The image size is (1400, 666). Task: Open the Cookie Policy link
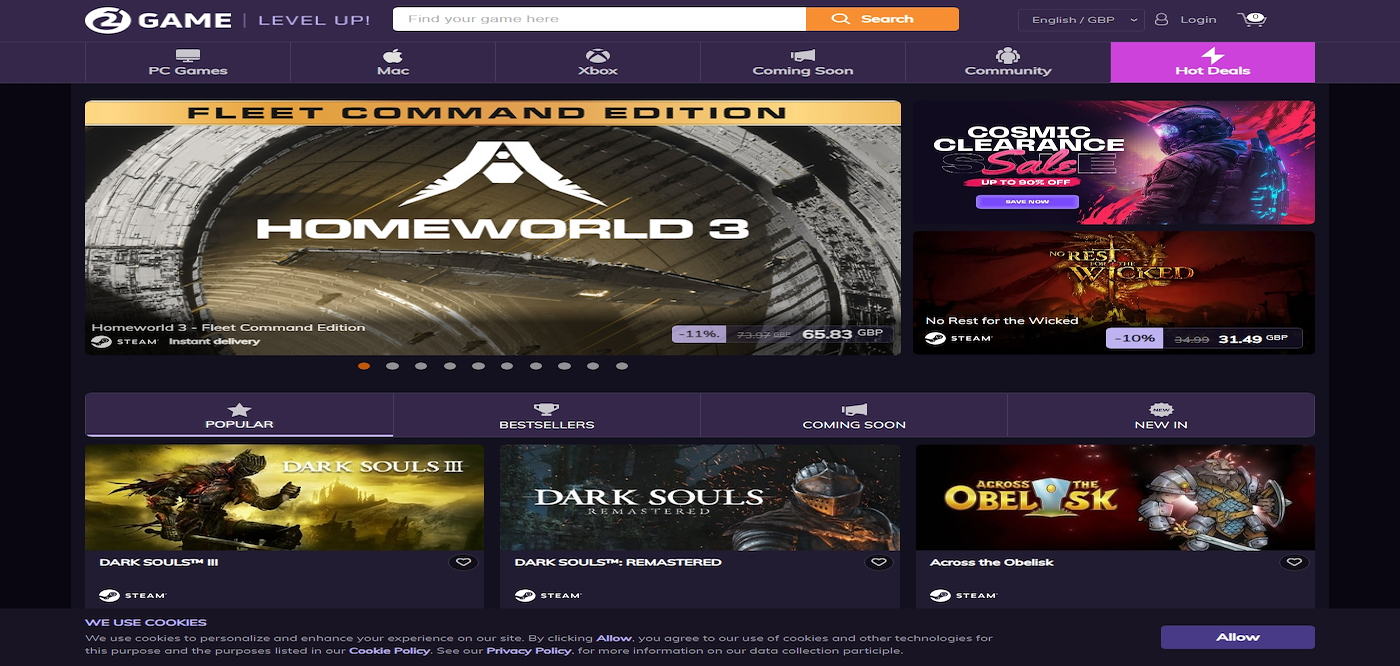[389, 651]
